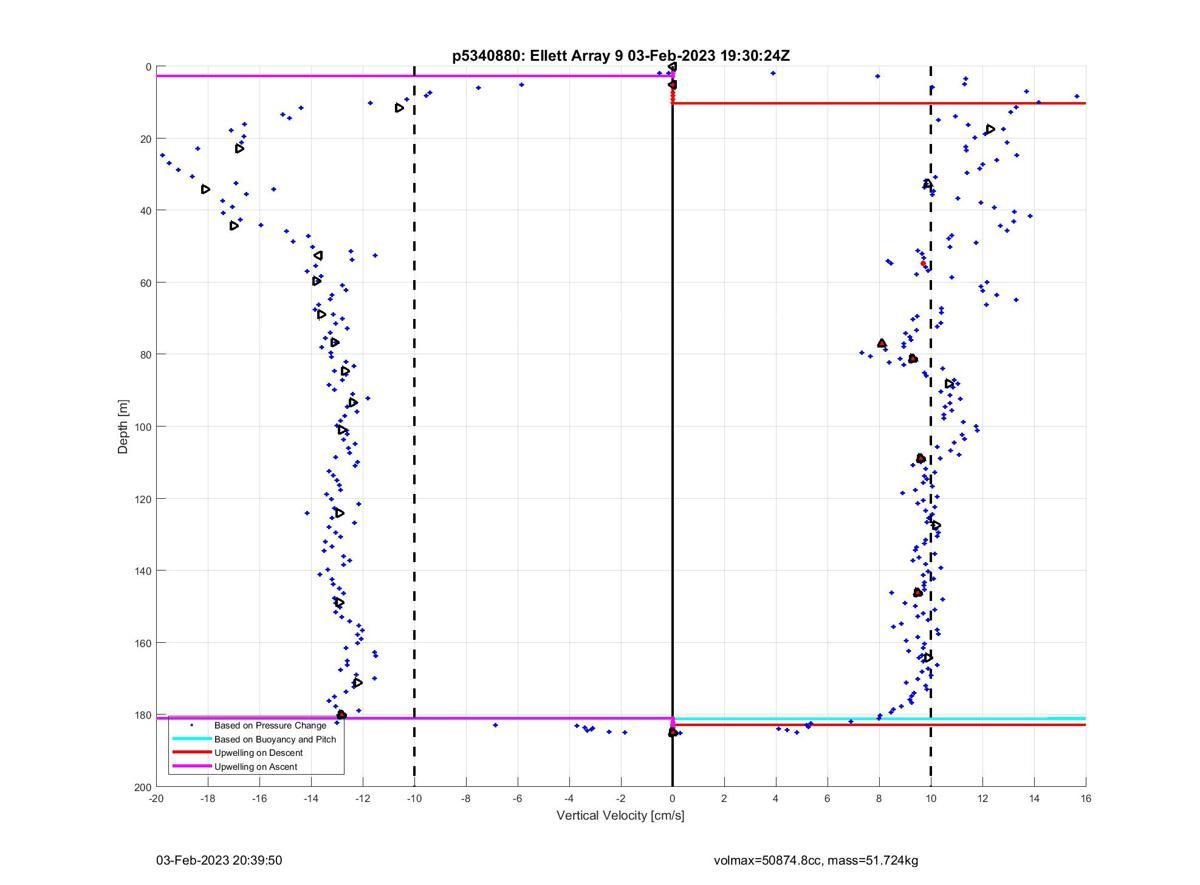Select the 'Vertical Velocity [cm/s]' x-axis label
This screenshot has height=885, width=1200.
coord(620,816)
